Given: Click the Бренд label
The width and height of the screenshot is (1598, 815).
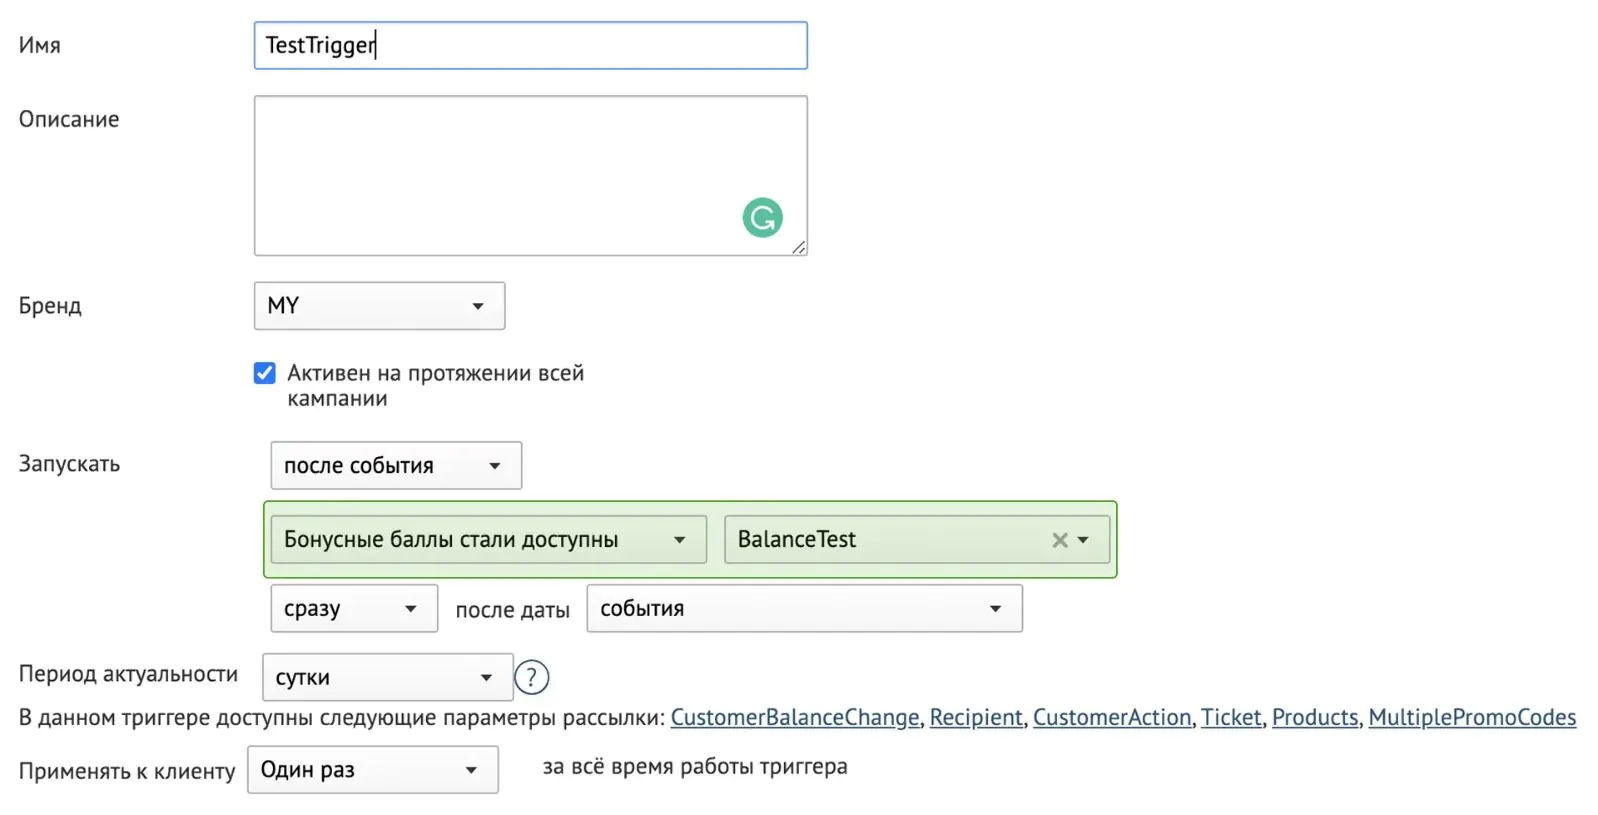Looking at the screenshot, I should click(x=50, y=306).
